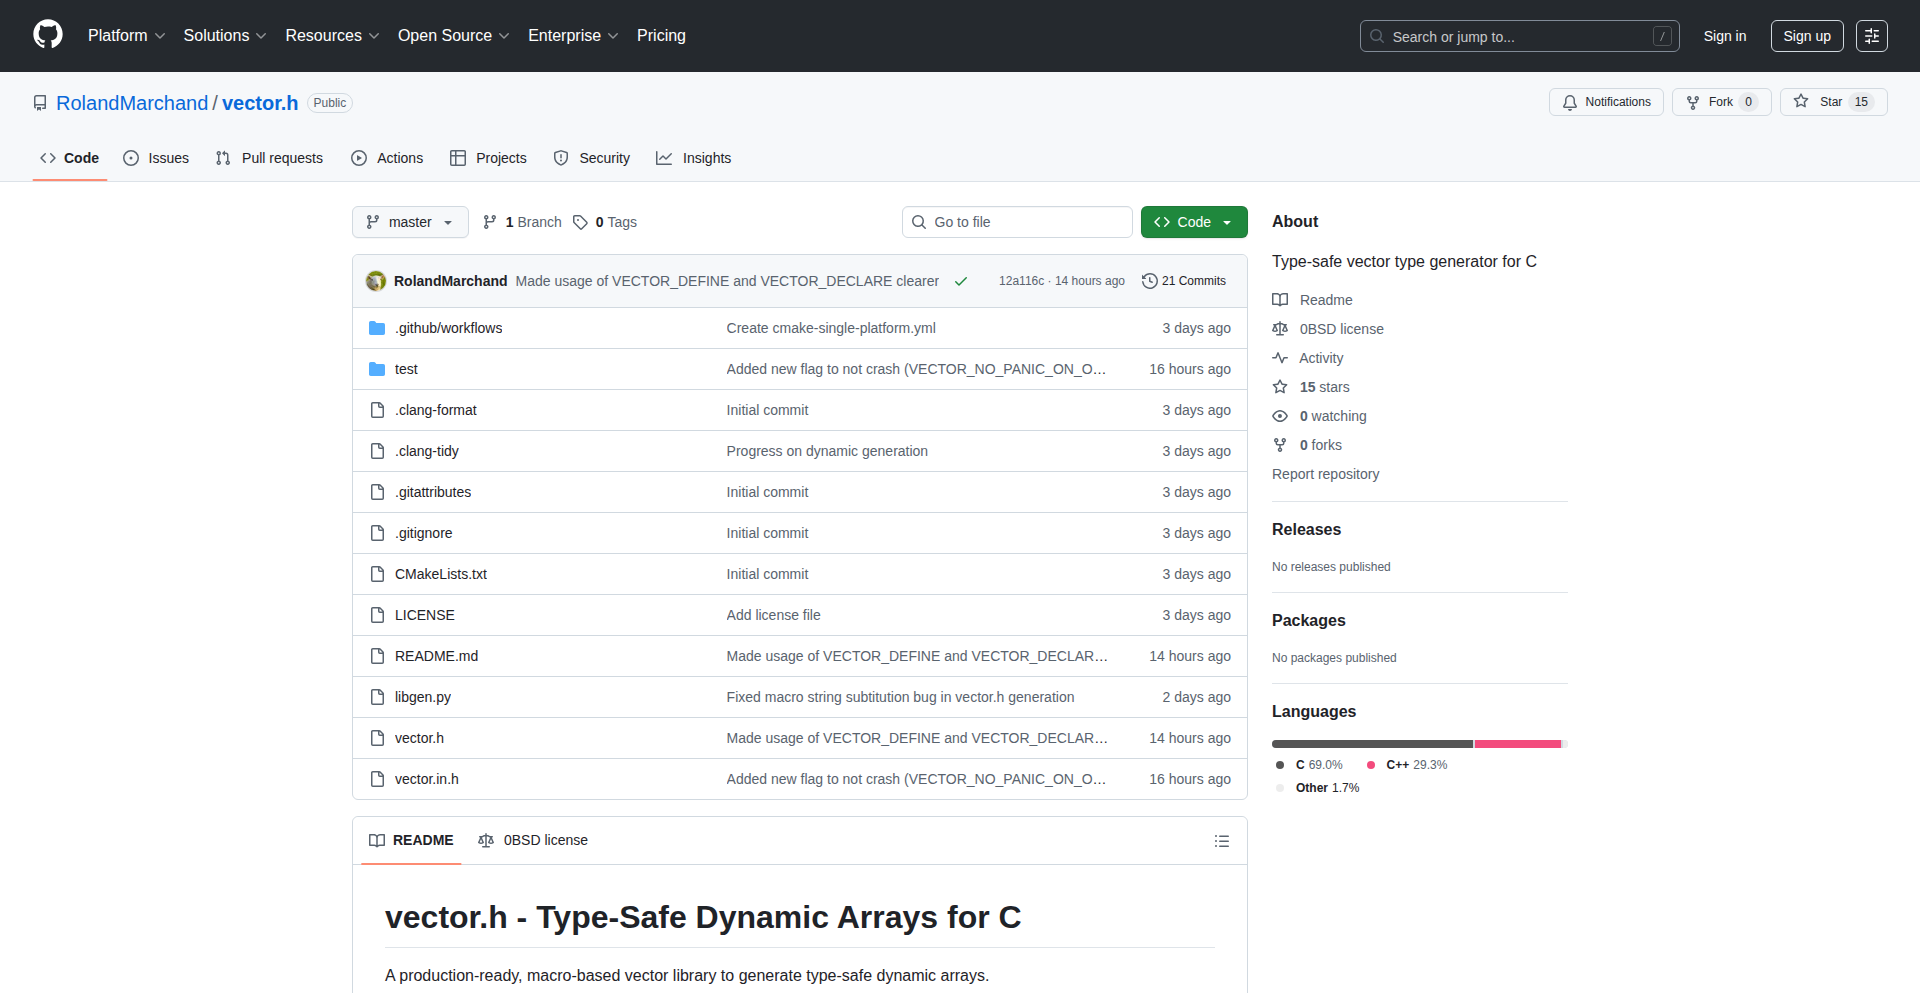The image size is (1920, 993).
Task: Switch to the Insights tab
Action: (x=694, y=158)
